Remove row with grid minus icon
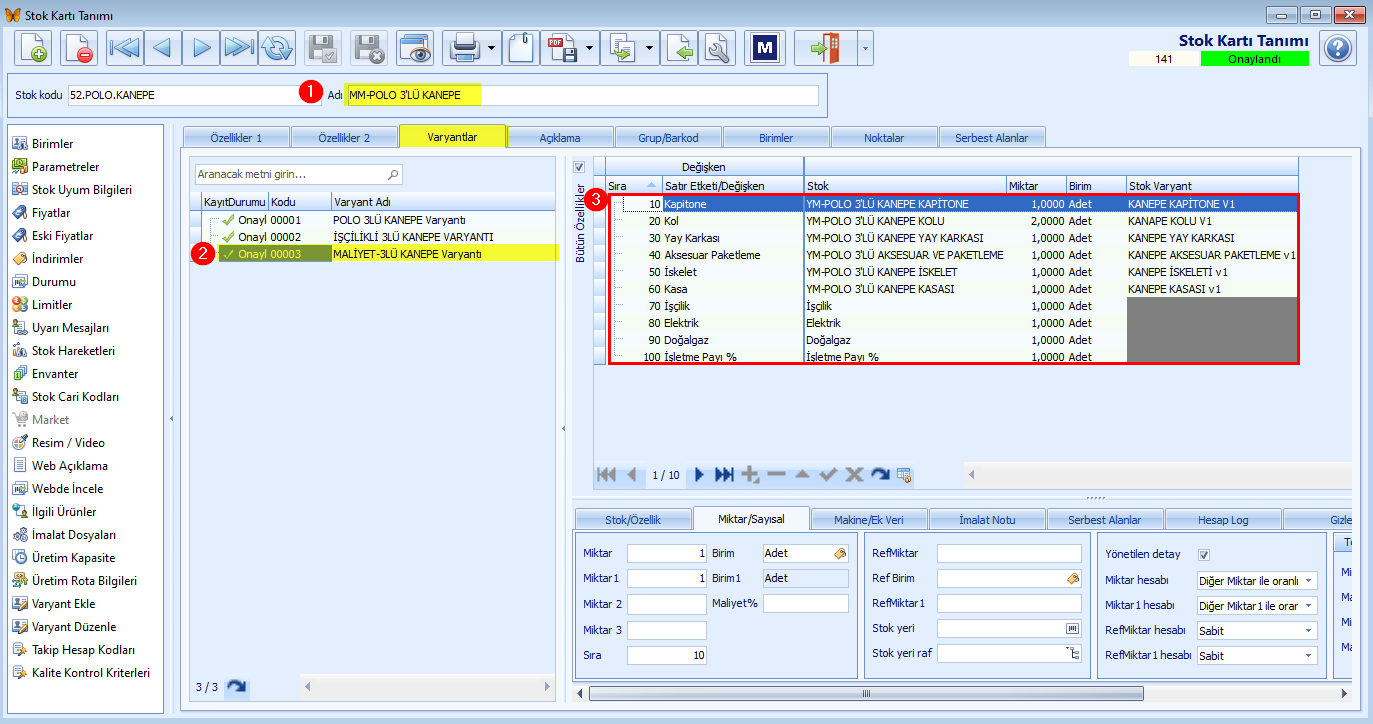Image resolution: width=1373 pixels, height=724 pixels. pyautogui.click(x=776, y=474)
